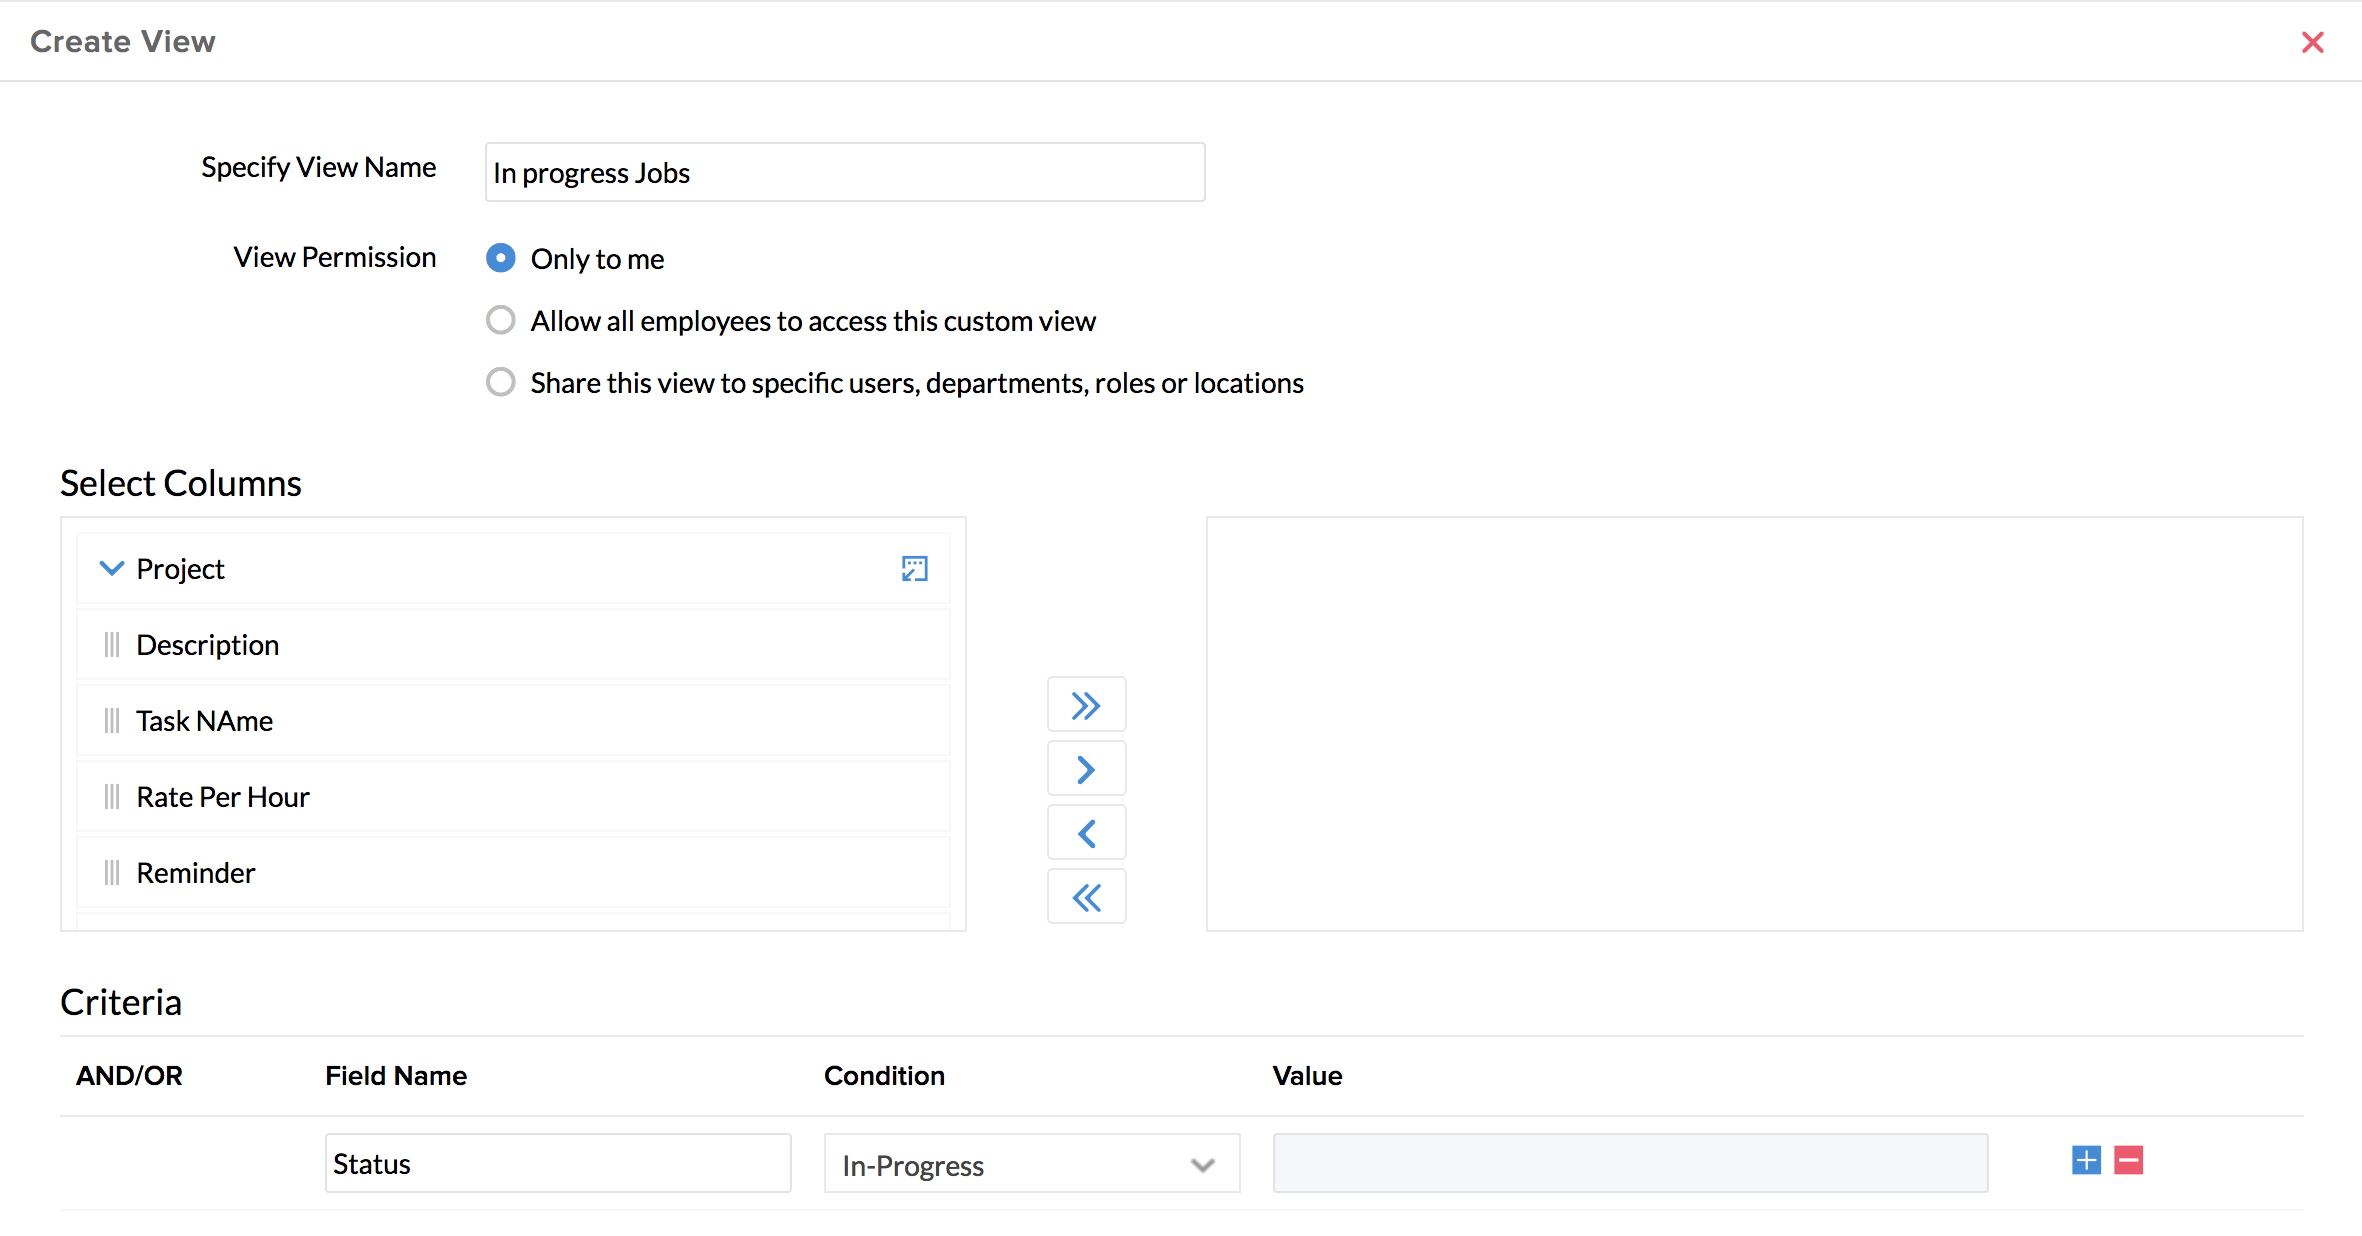Remove the criteria row with minus icon
Screen dimensions: 2362x1236
[2128, 1161]
